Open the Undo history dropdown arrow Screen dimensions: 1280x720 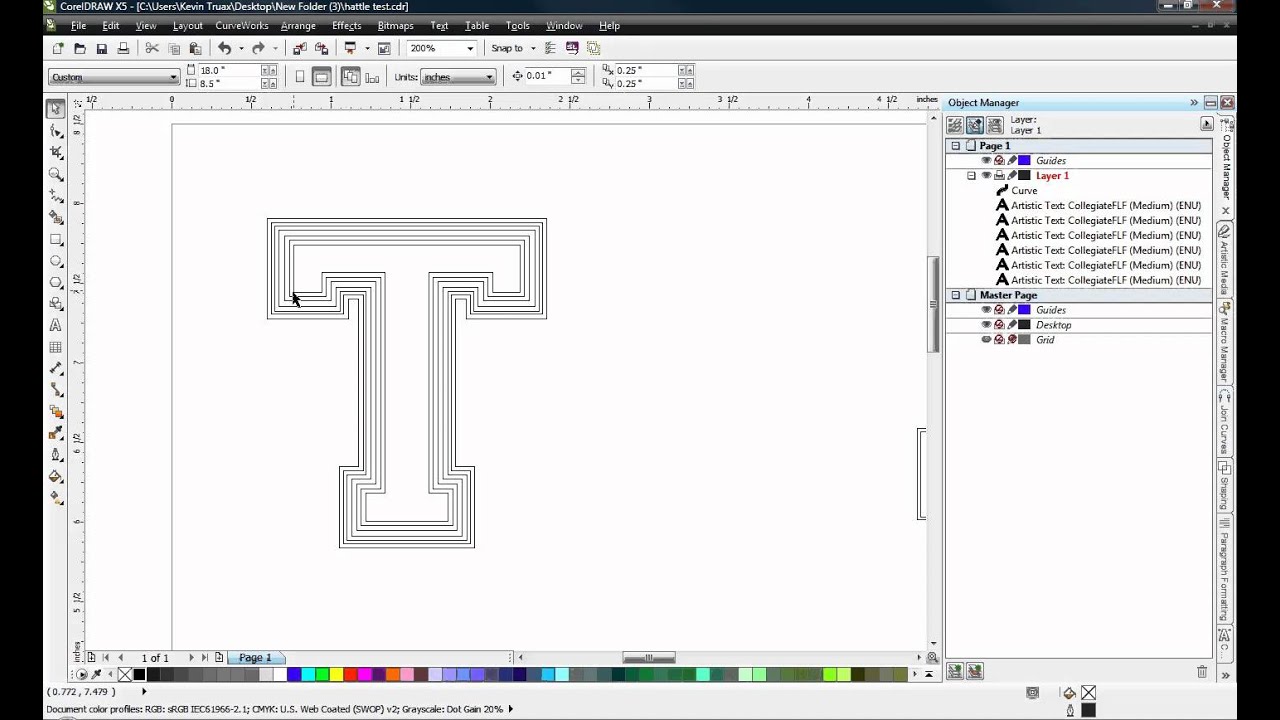241,48
